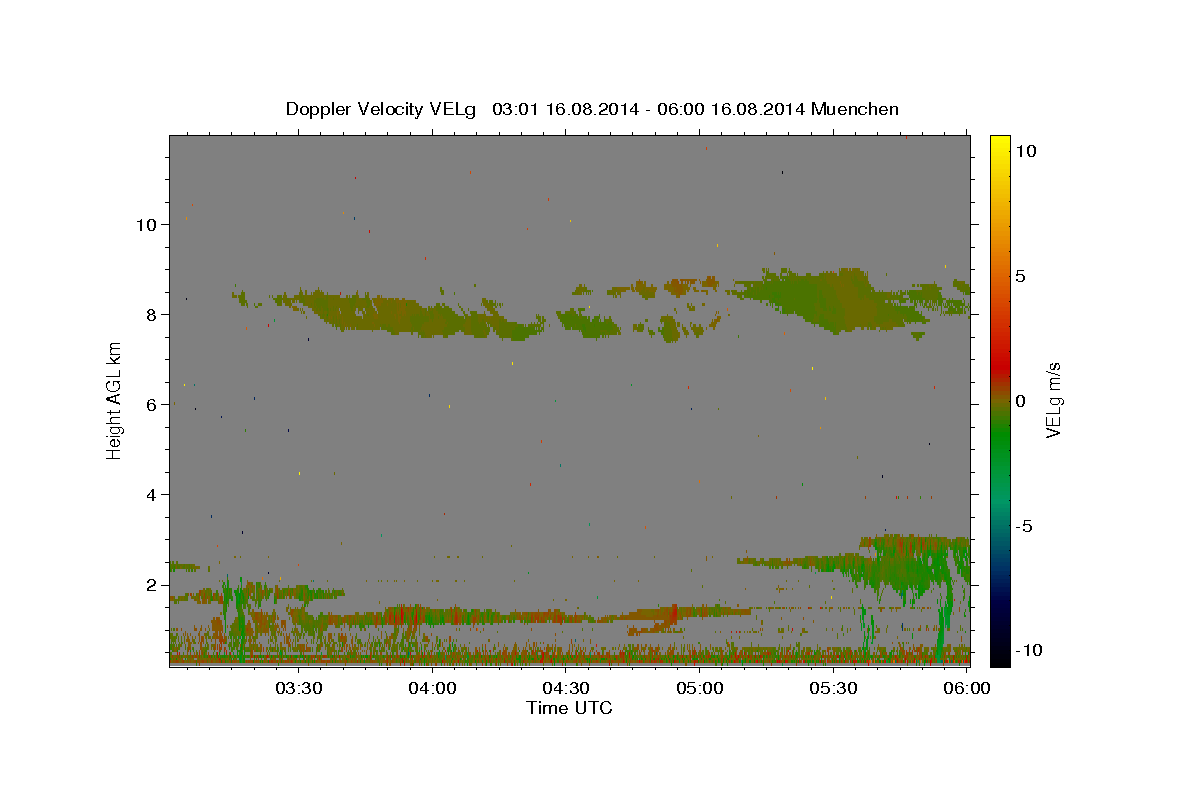1200x800 pixels.
Task: Click the 05:30 time tick label
Action: click(x=833, y=688)
